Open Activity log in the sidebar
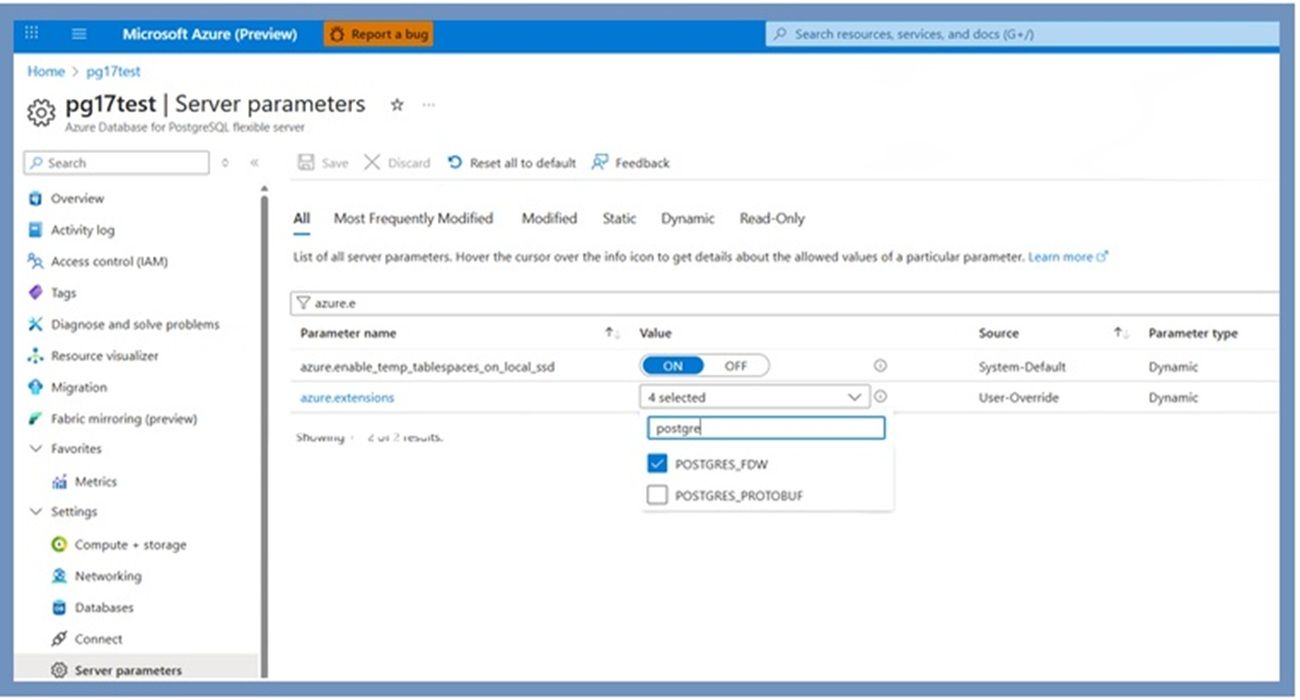This screenshot has height=700, width=1300. coord(83,230)
